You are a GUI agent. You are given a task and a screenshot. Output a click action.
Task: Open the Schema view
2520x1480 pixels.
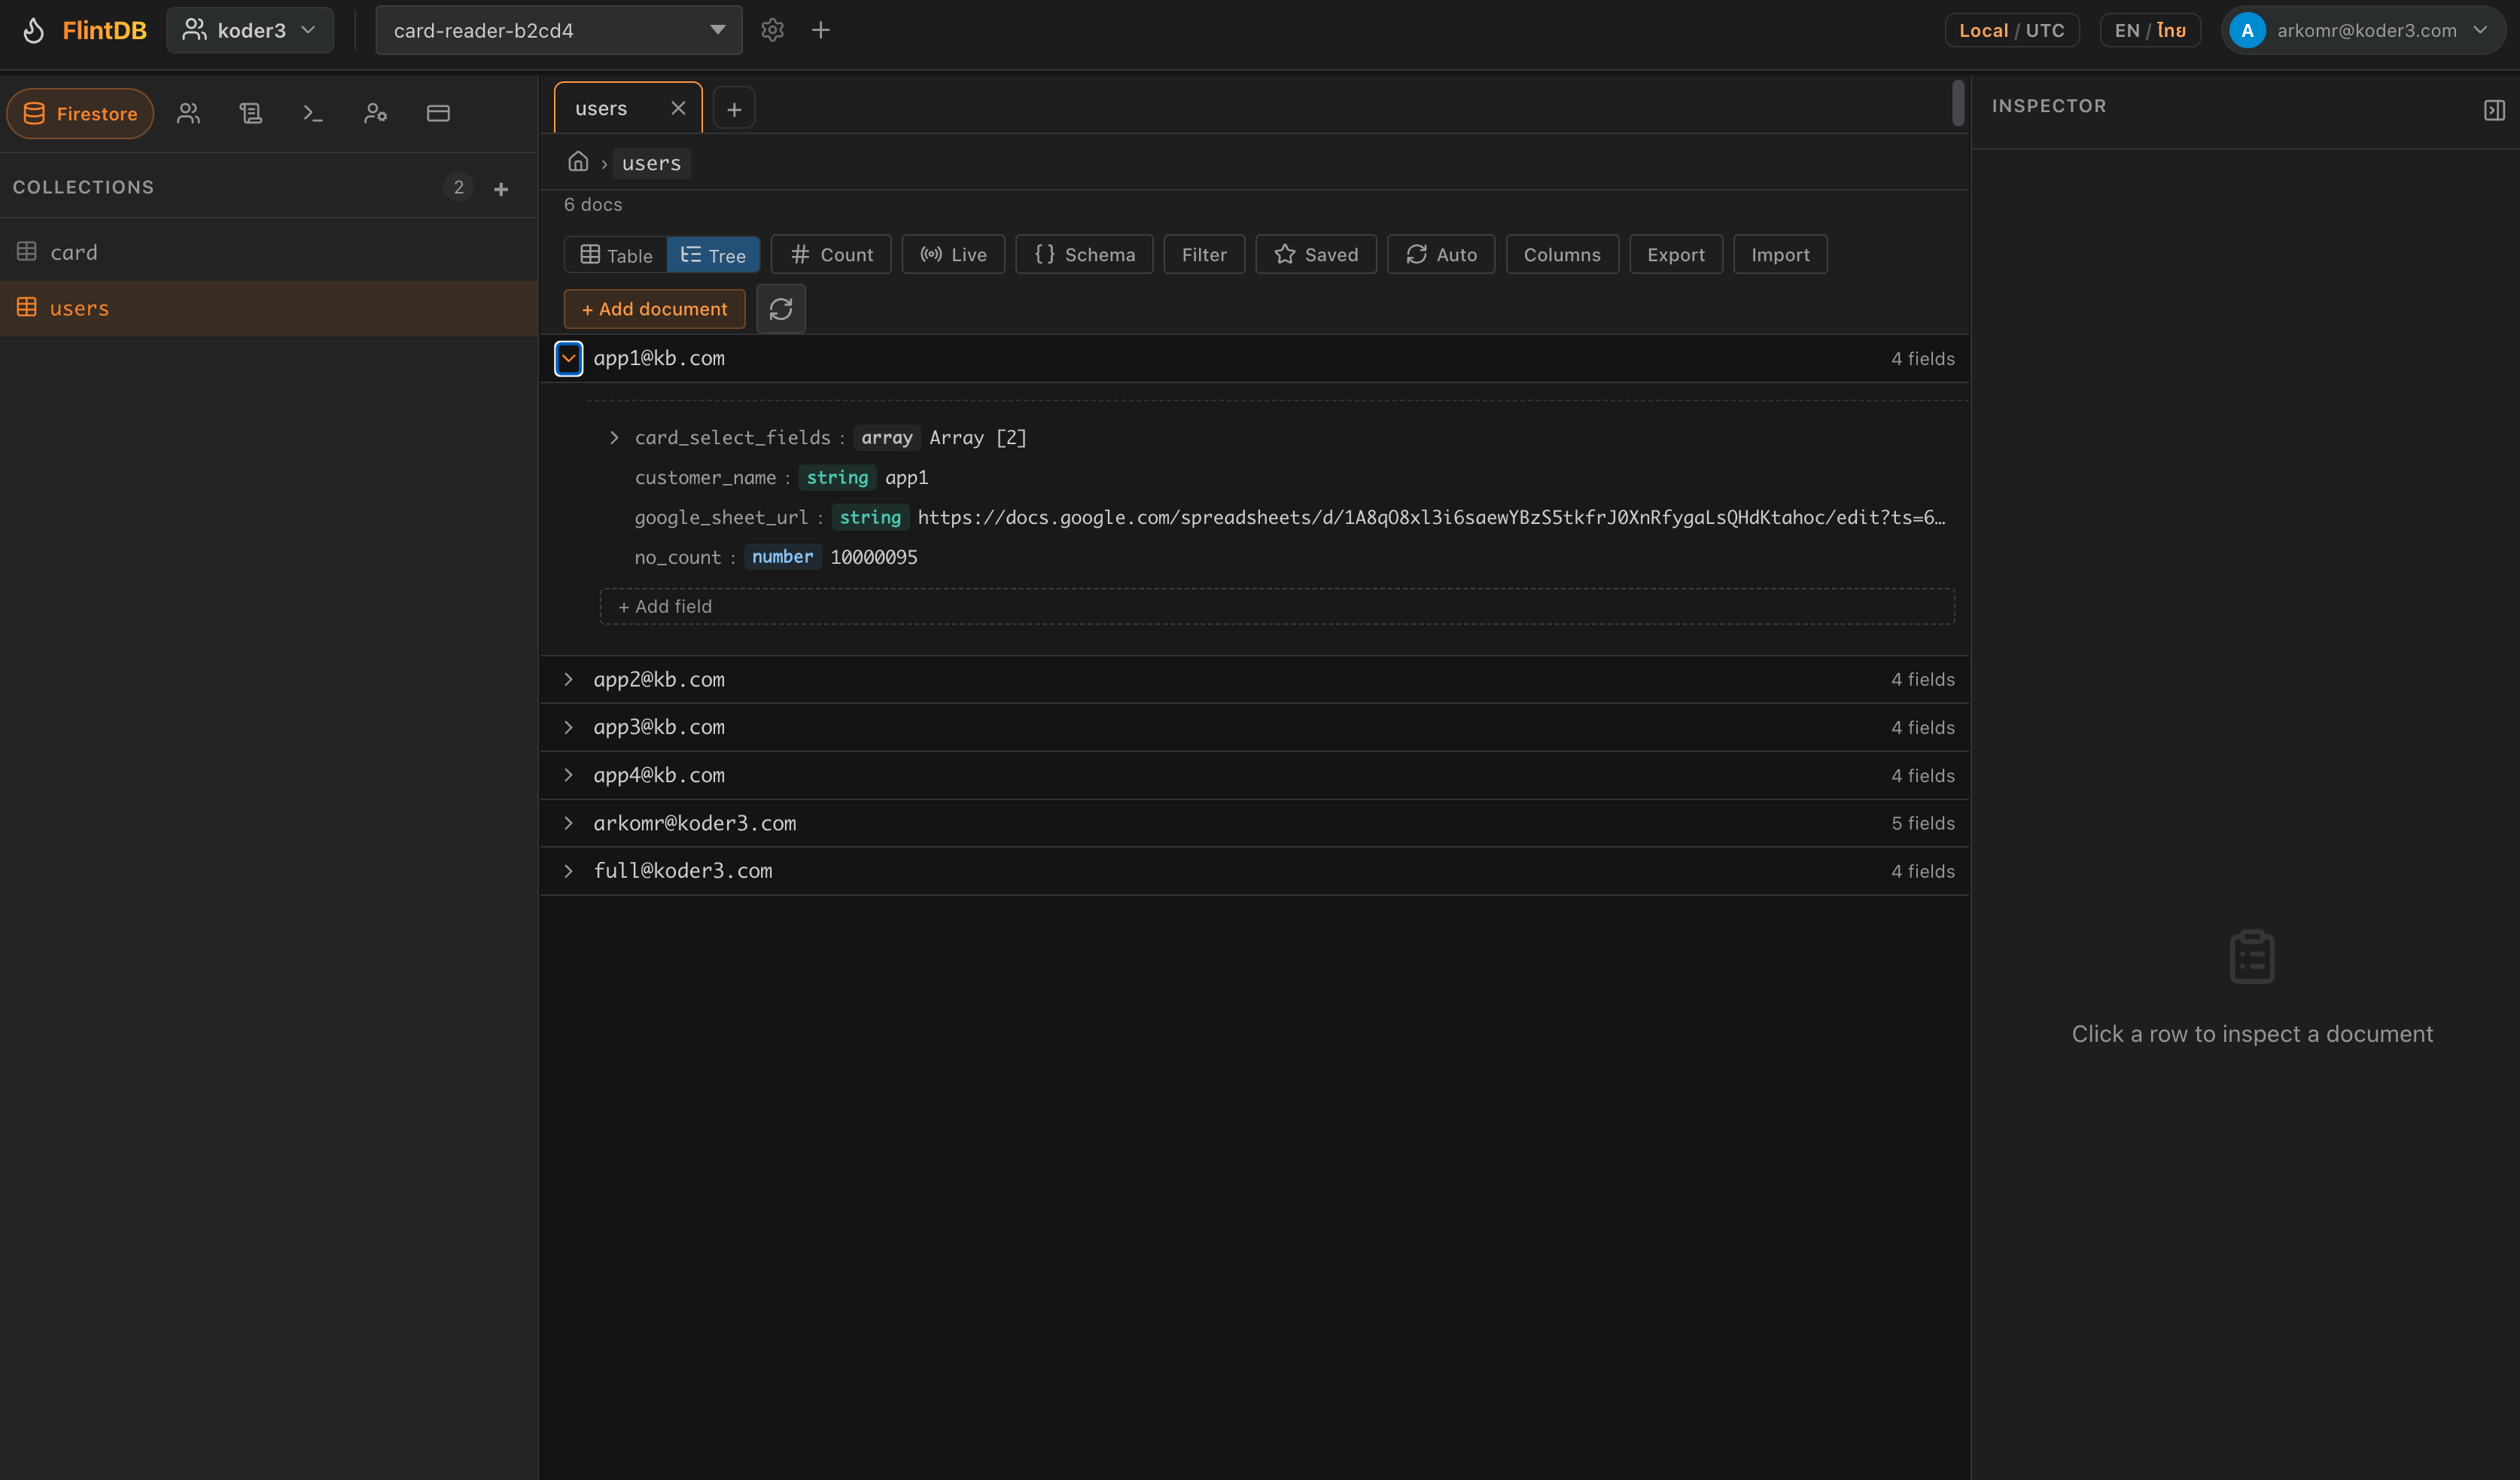point(1084,255)
